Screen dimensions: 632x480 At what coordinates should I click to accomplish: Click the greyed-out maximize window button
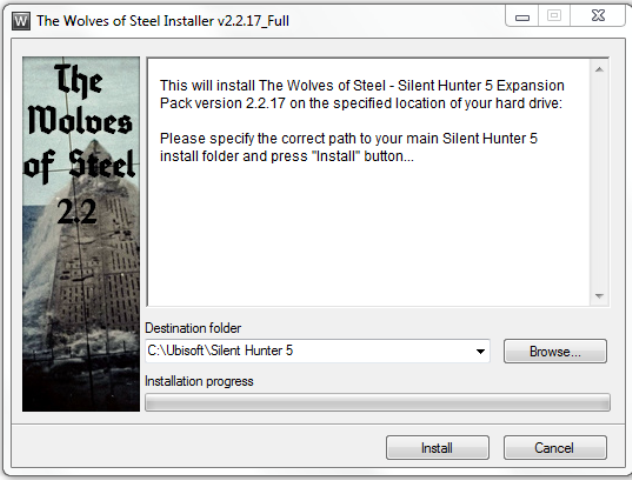(x=552, y=17)
